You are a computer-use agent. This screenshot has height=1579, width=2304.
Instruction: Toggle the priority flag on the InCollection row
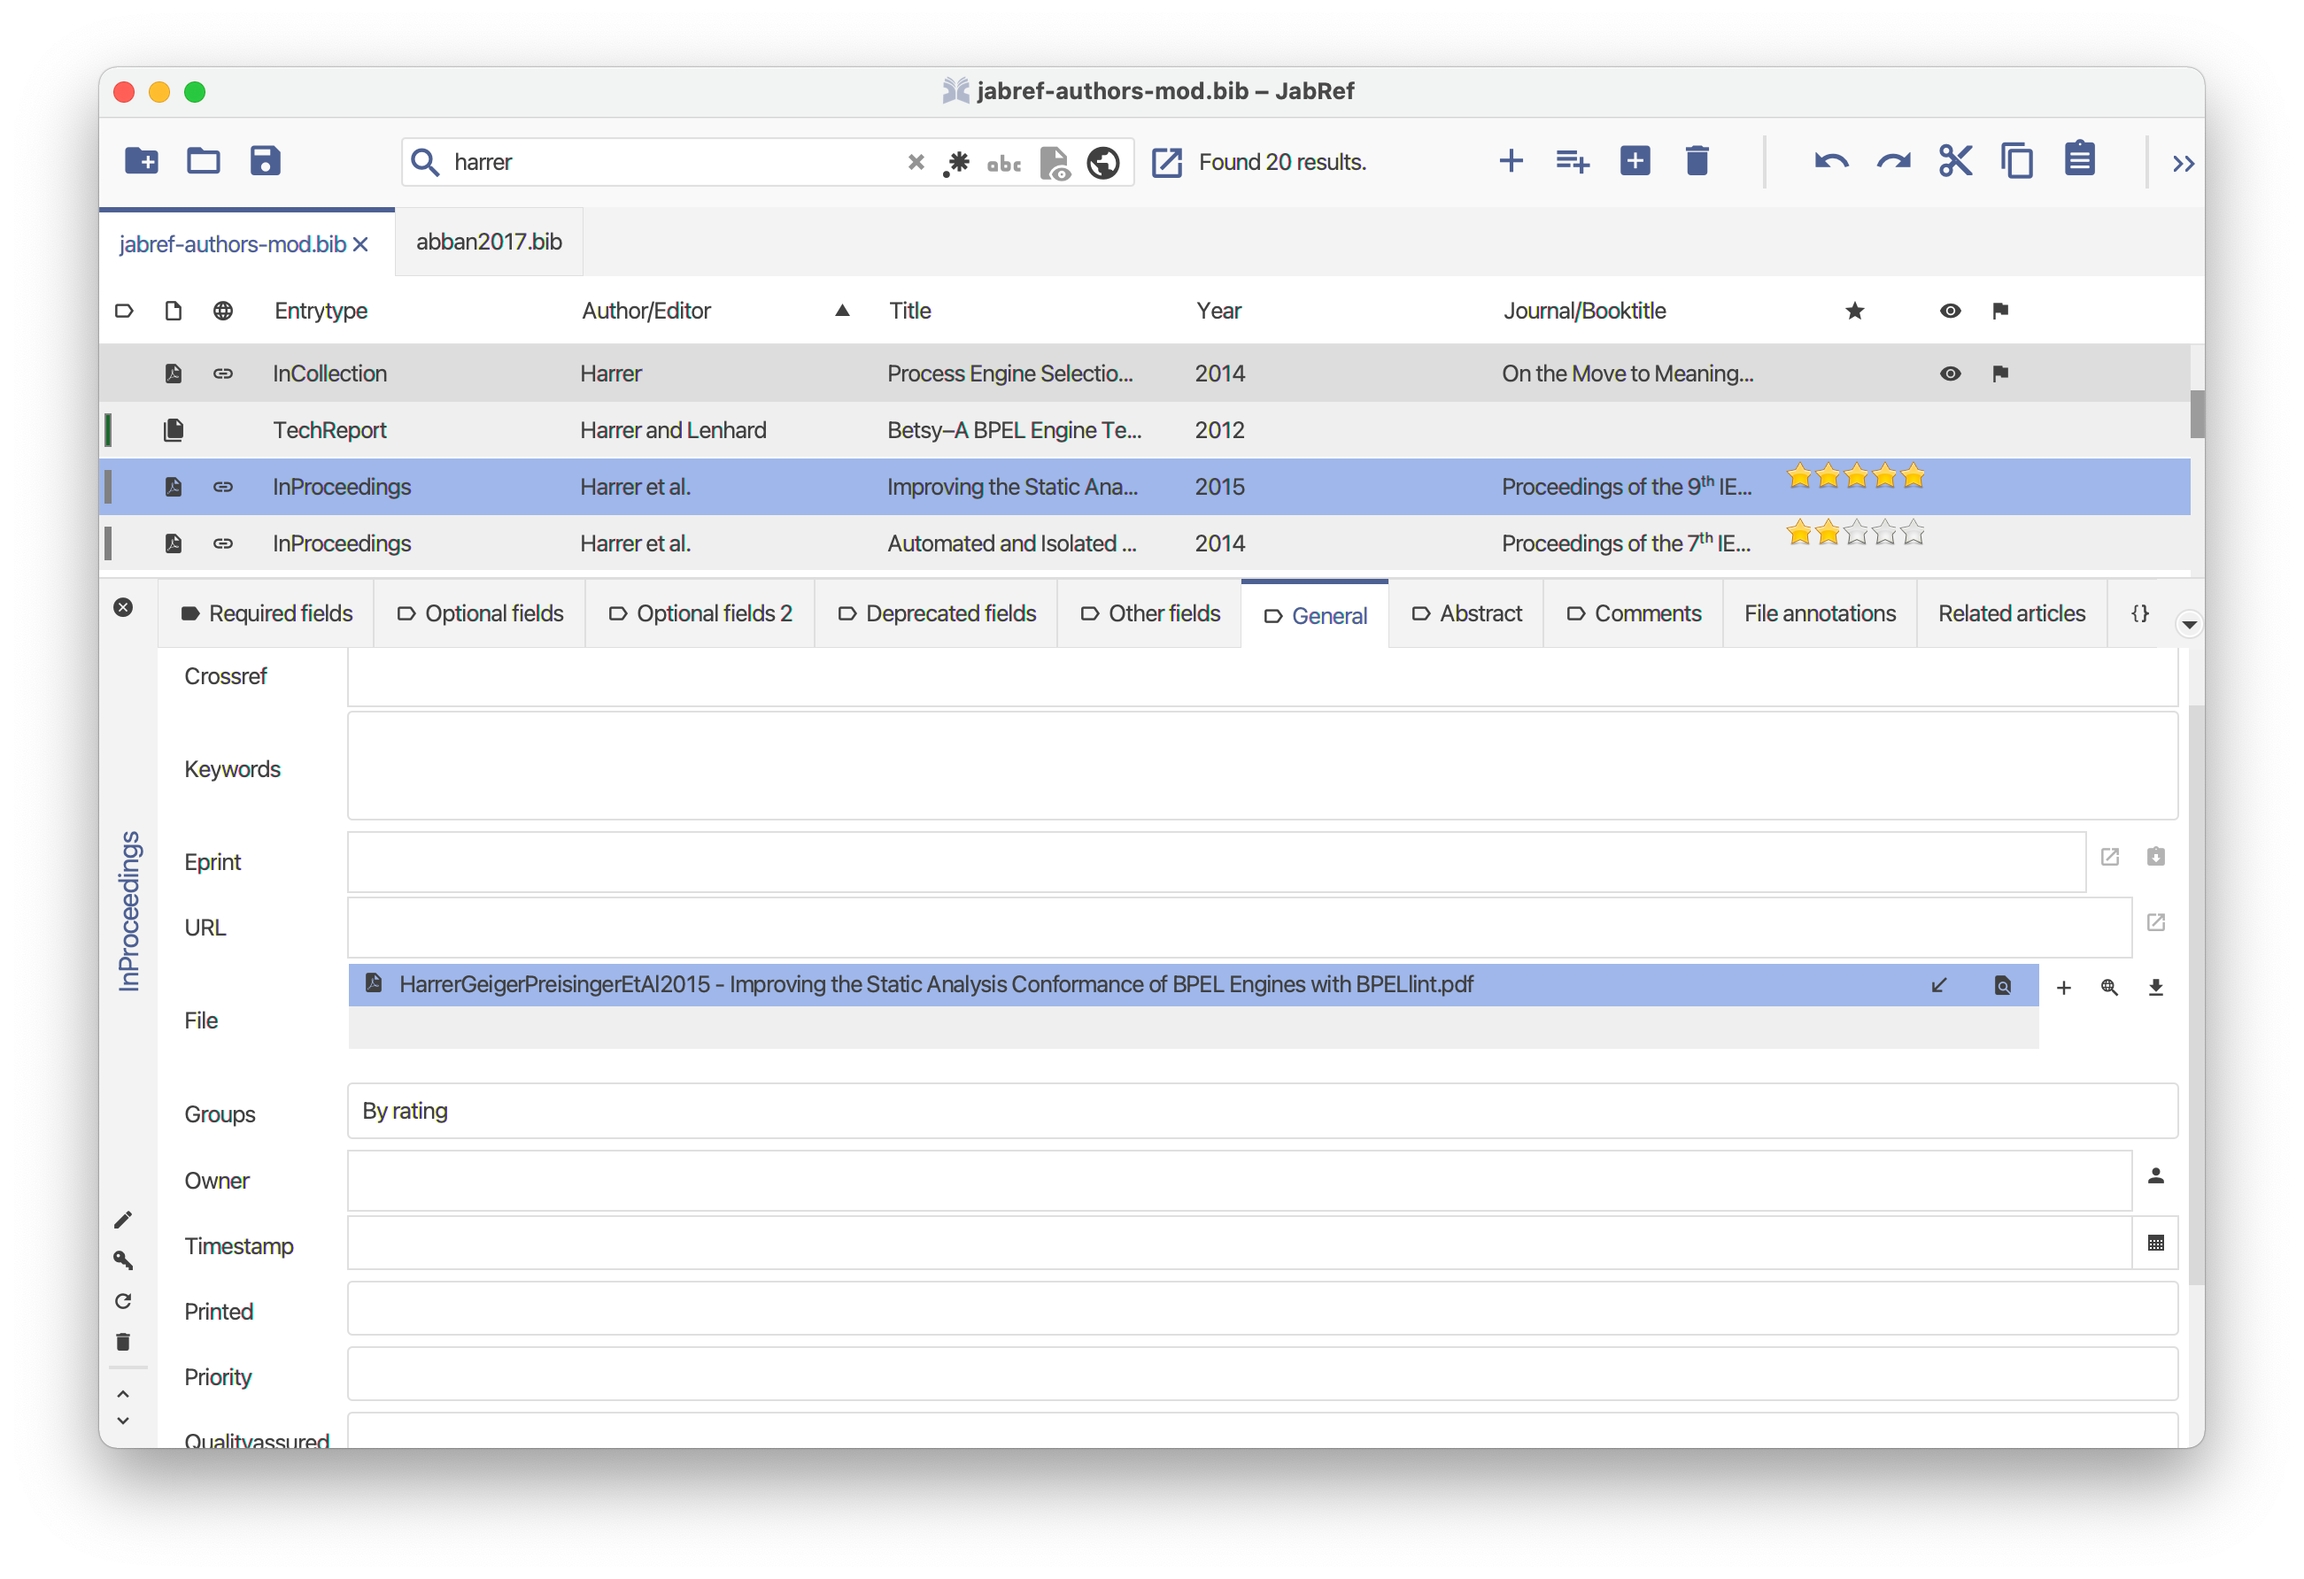(x=2000, y=374)
